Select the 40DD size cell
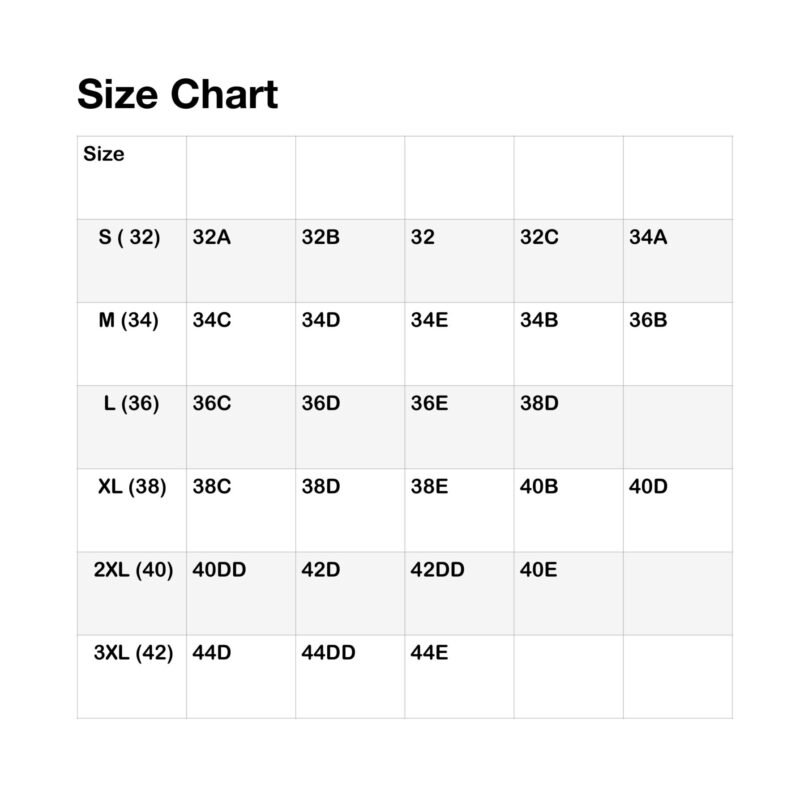This screenshot has width=808, height=800. [219, 570]
